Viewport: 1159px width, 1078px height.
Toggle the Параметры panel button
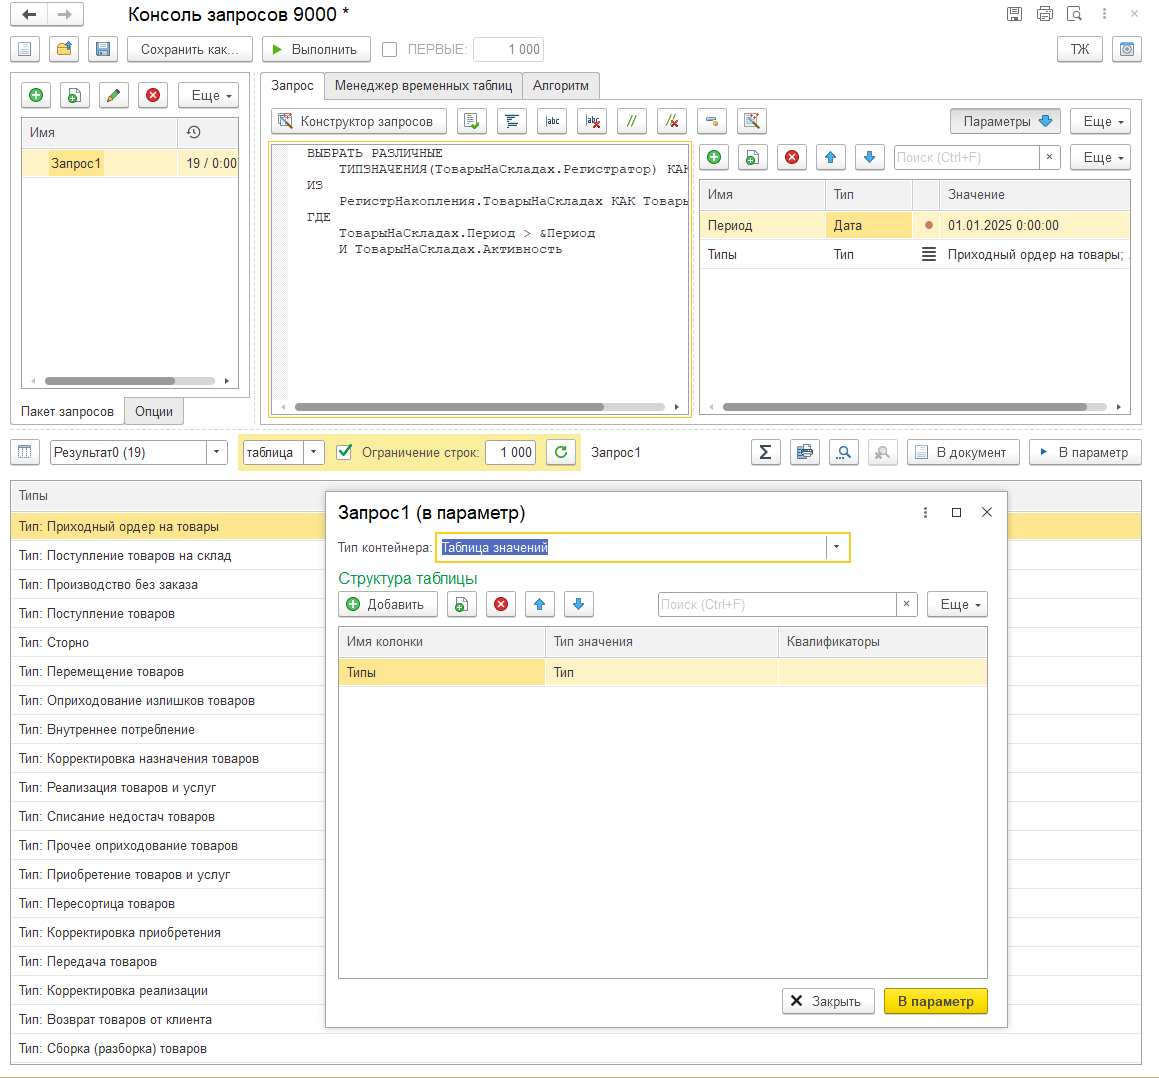pyautogui.click(x=1005, y=121)
